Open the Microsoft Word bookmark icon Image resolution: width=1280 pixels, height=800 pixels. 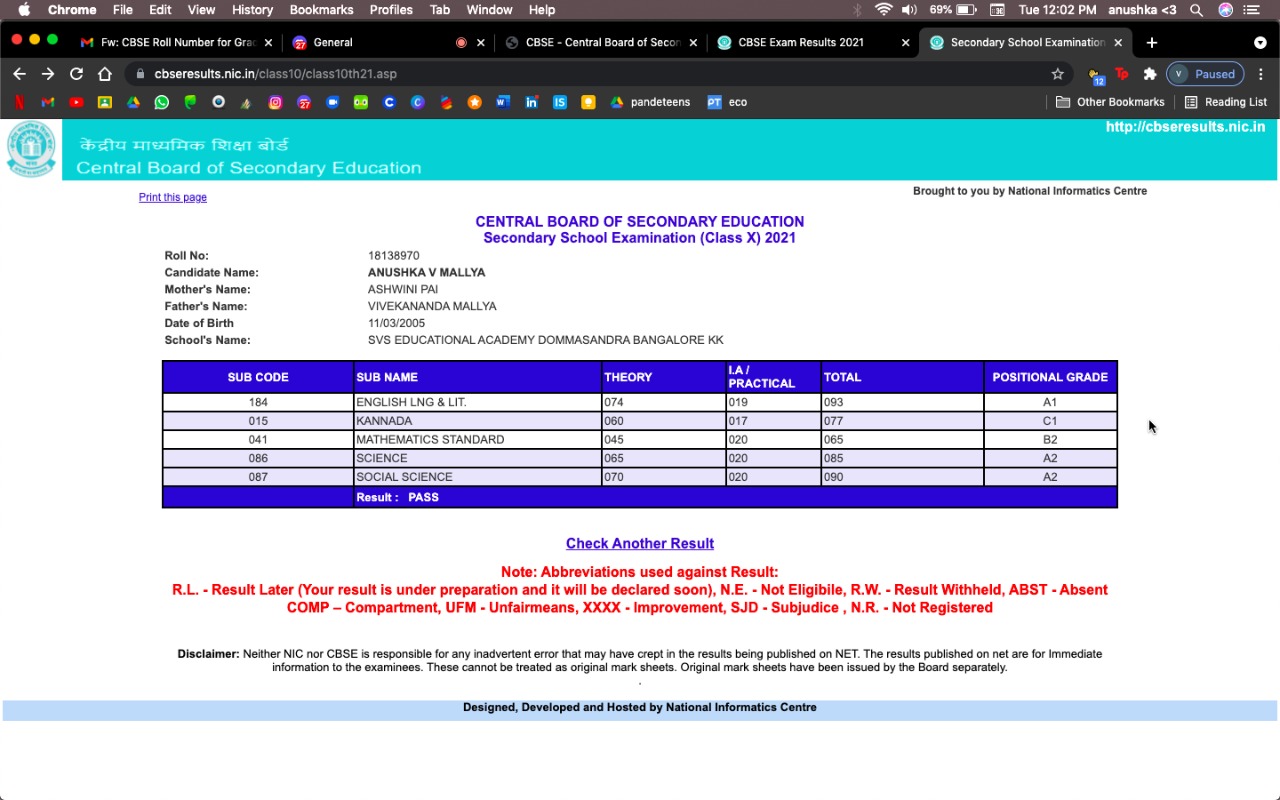point(503,102)
